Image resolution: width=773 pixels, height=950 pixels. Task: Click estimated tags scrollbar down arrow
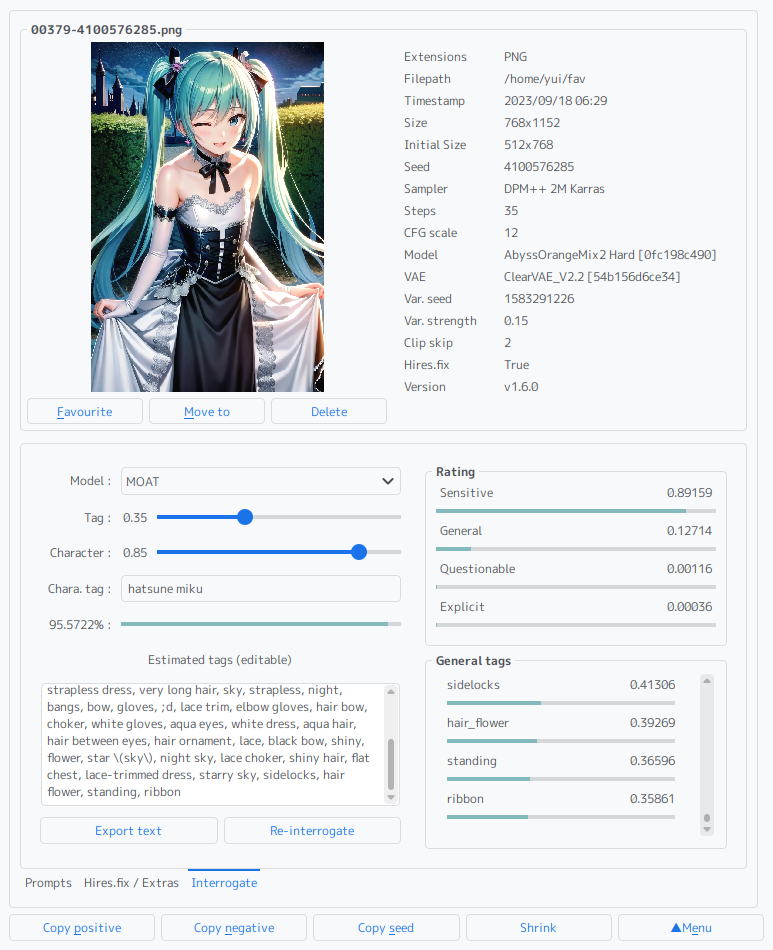pyautogui.click(x=391, y=797)
